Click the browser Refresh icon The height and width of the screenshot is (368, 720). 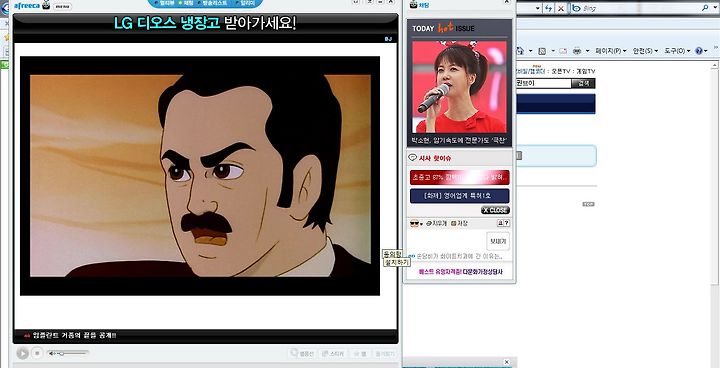tap(549, 8)
